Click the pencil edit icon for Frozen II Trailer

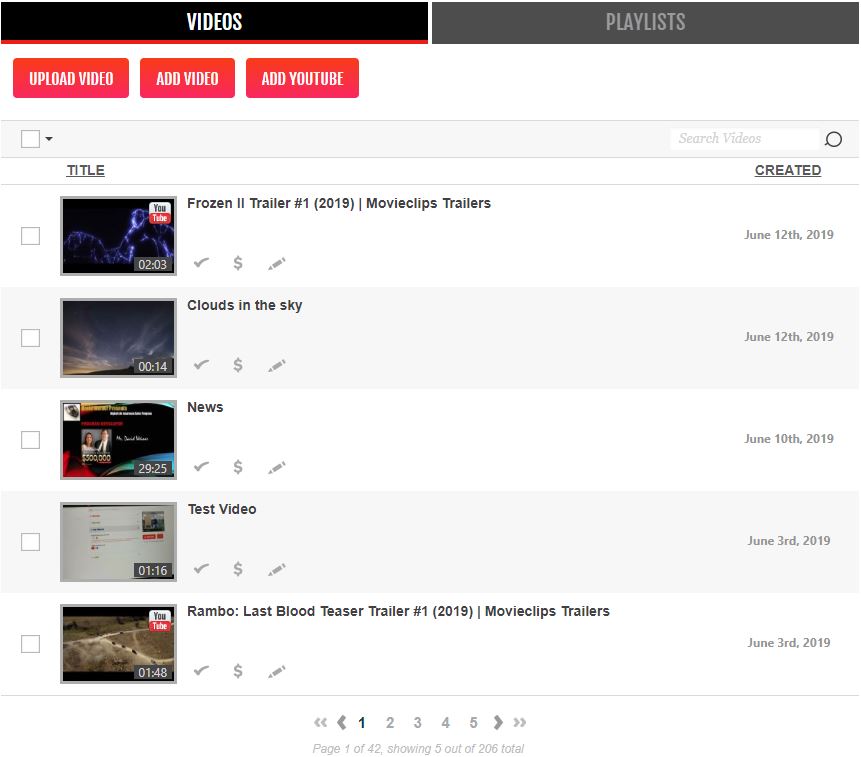point(277,264)
